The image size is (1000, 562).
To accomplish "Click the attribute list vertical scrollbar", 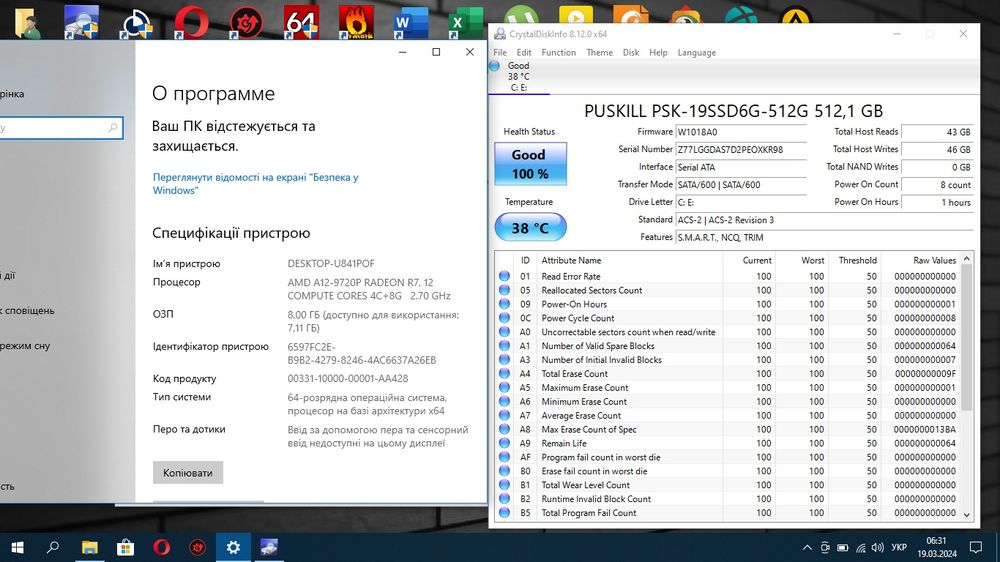I will (966, 338).
